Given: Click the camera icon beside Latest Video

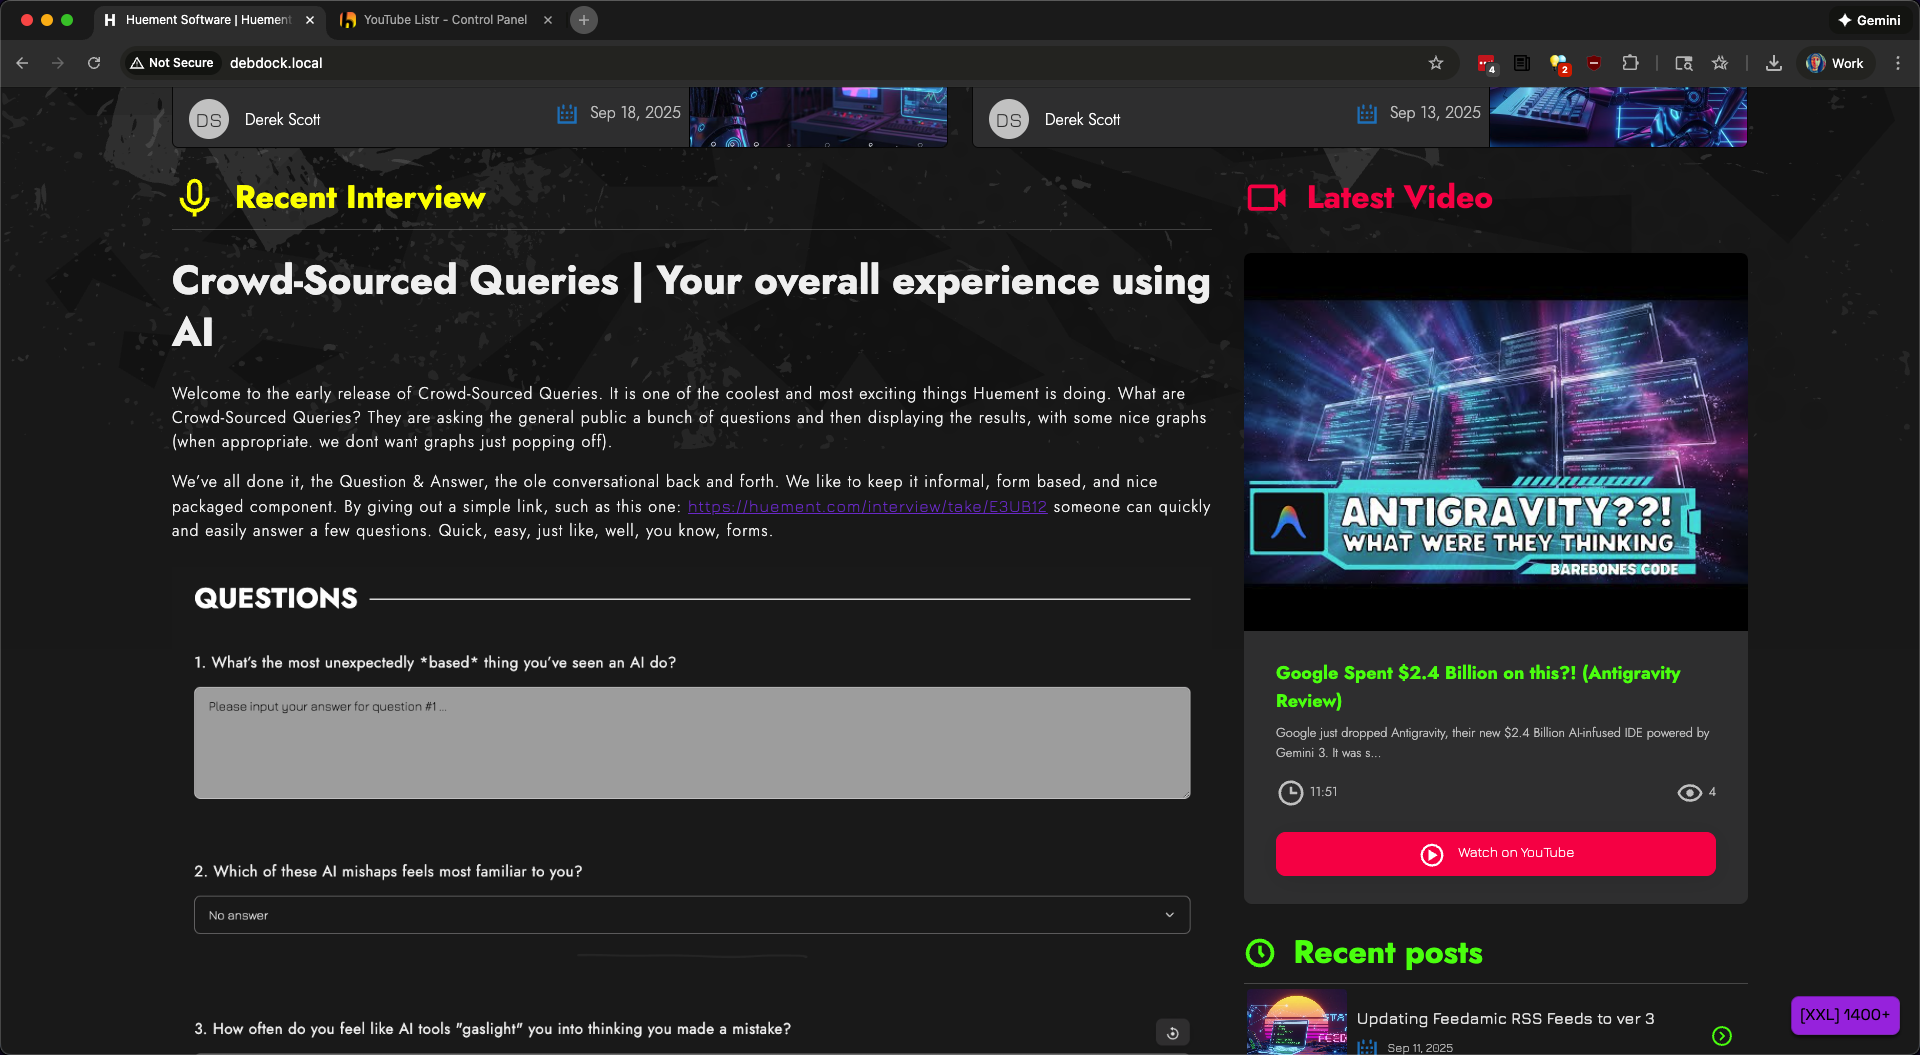Looking at the screenshot, I should point(1267,198).
